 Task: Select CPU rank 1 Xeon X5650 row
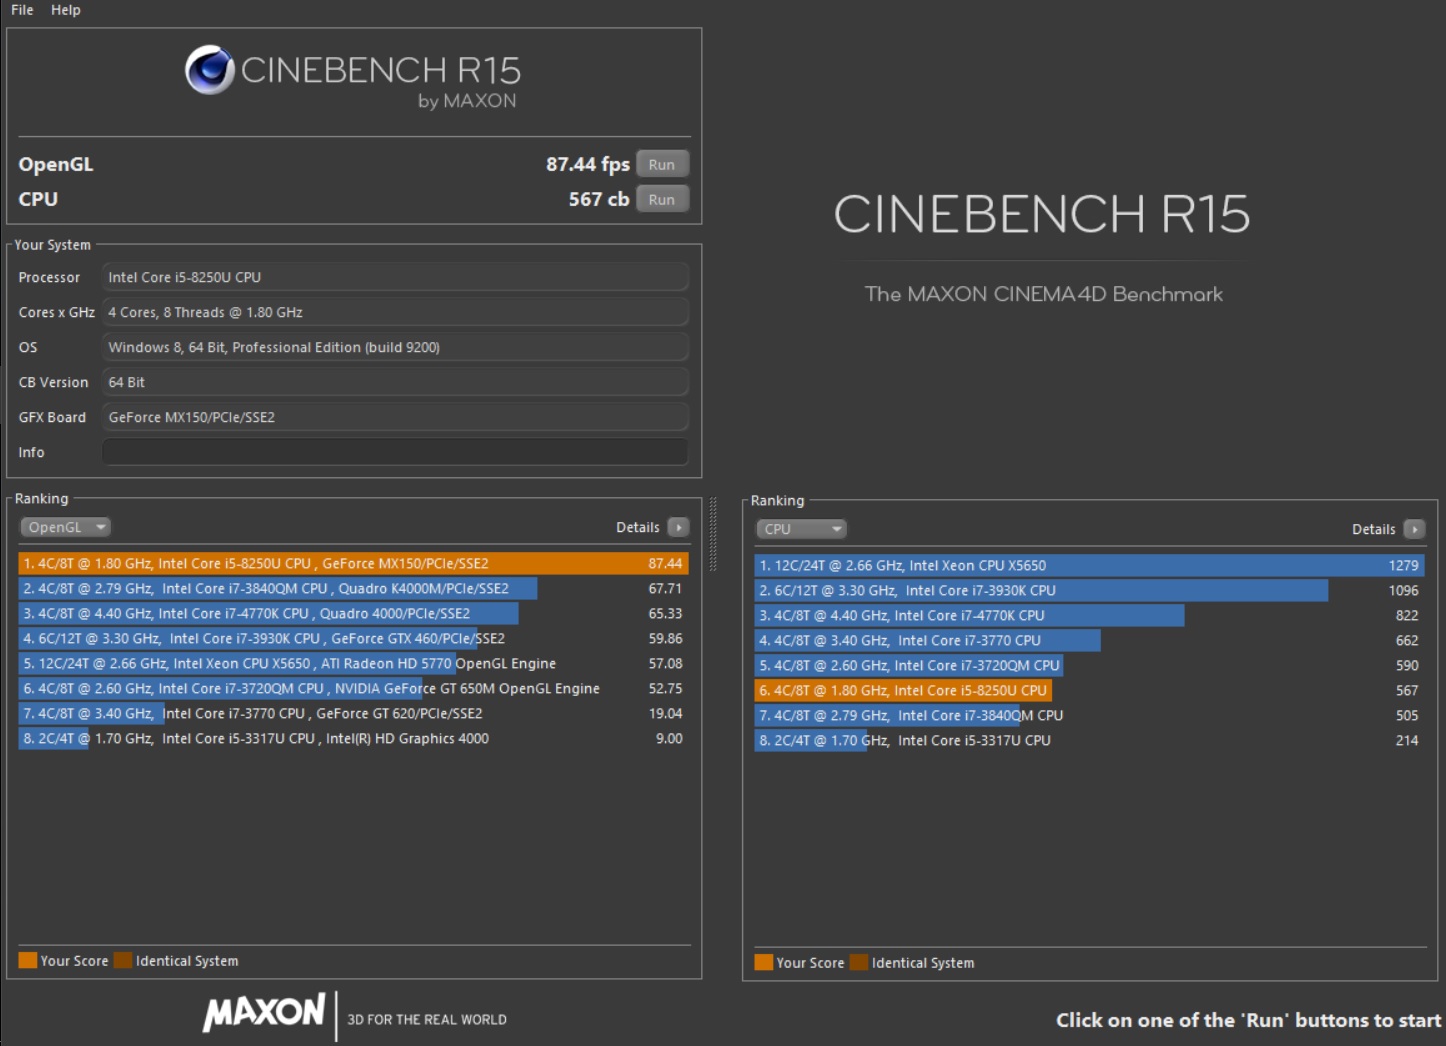[1089, 565]
